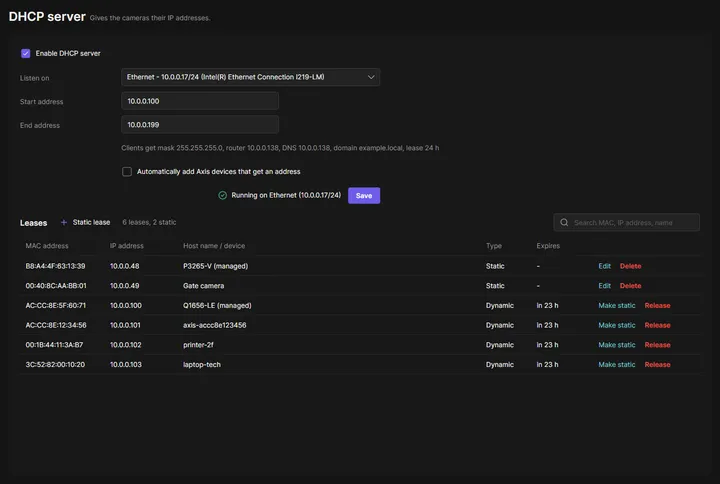Click the search magnifier icon
Viewport: 720px width, 484px height.
[x=564, y=223]
